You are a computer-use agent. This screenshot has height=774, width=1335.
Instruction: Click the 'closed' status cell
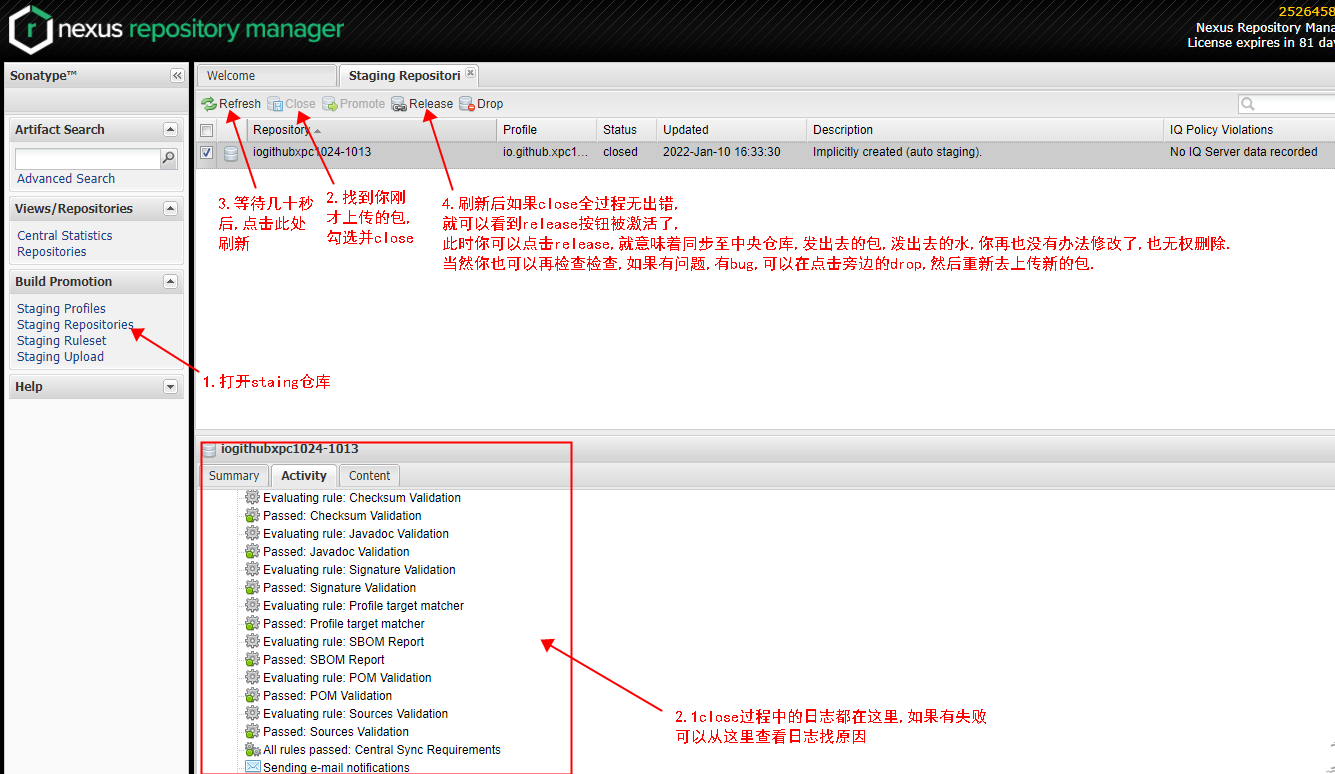[x=620, y=152]
